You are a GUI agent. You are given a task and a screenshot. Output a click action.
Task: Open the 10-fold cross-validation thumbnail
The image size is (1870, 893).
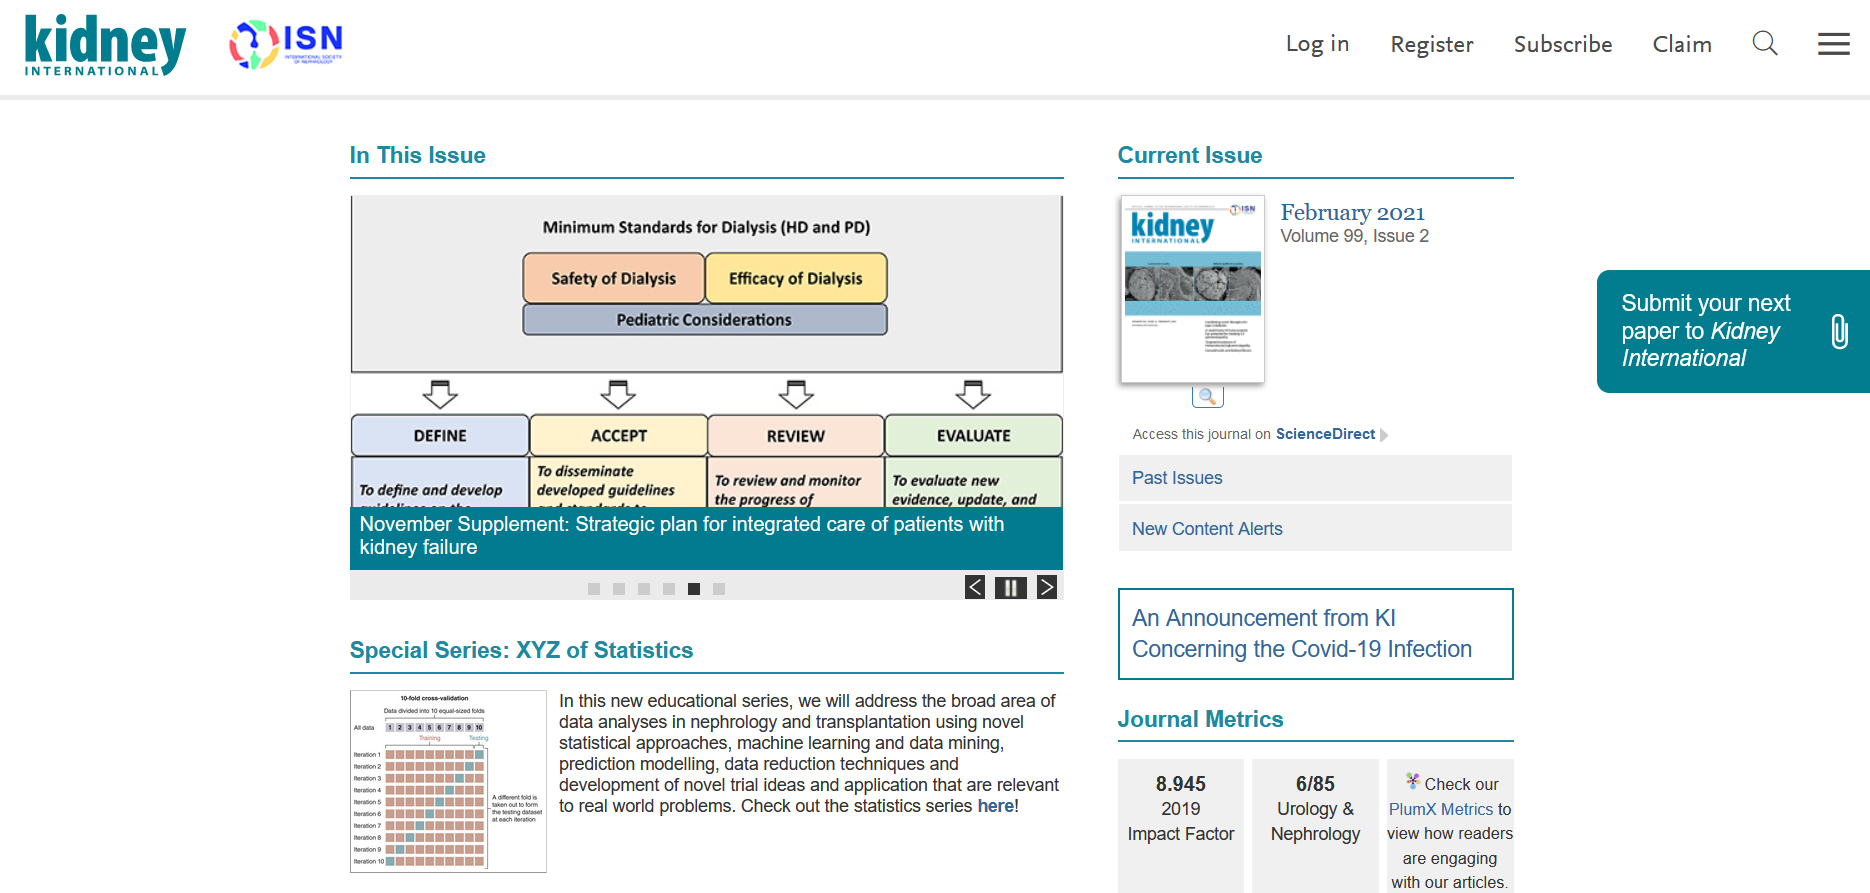448,781
